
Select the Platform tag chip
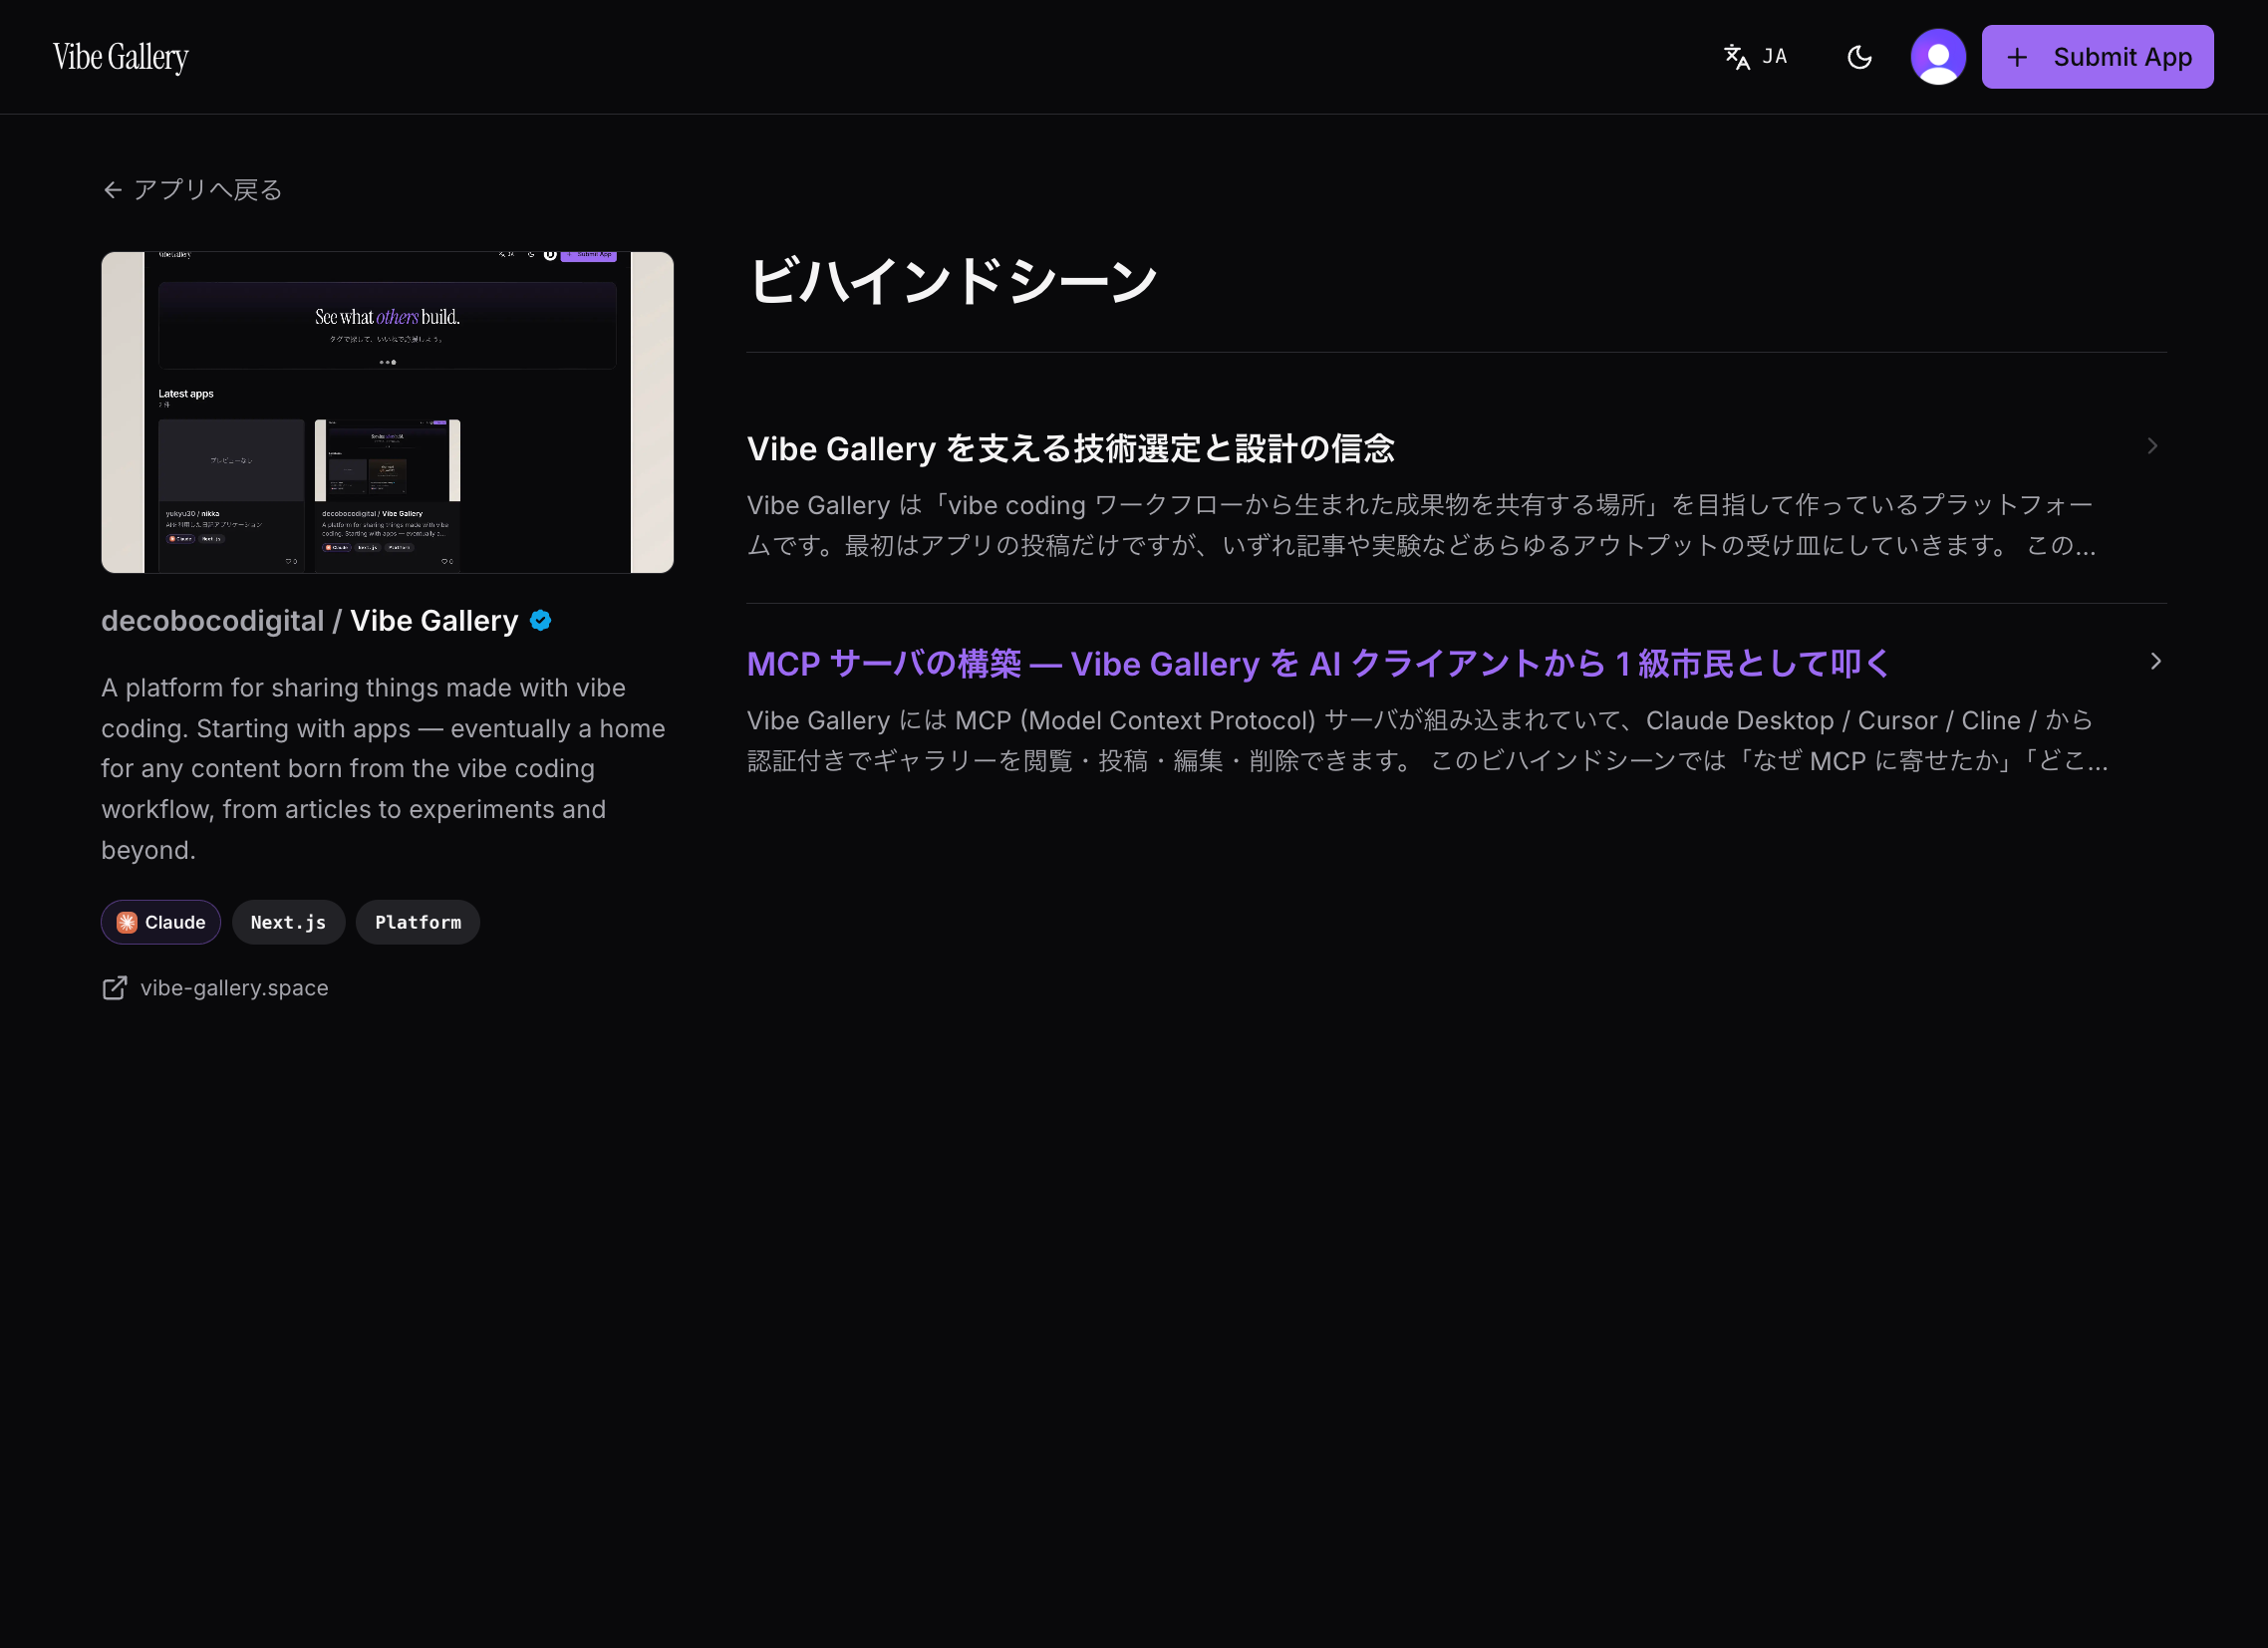pyautogui.click(x=418, y=922)
